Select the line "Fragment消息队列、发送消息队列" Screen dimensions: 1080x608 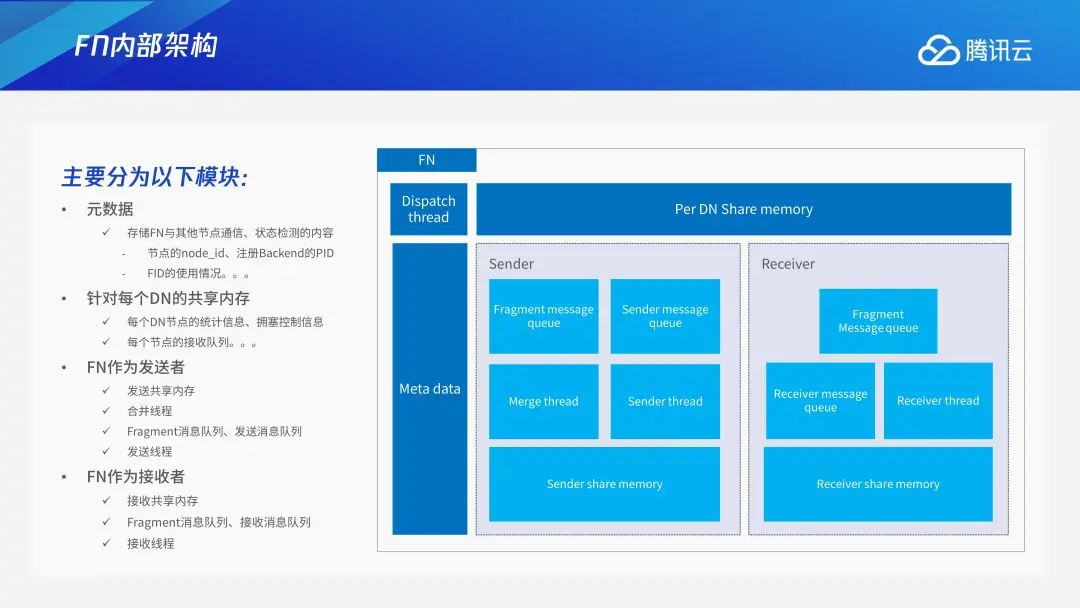click(214, 431)
